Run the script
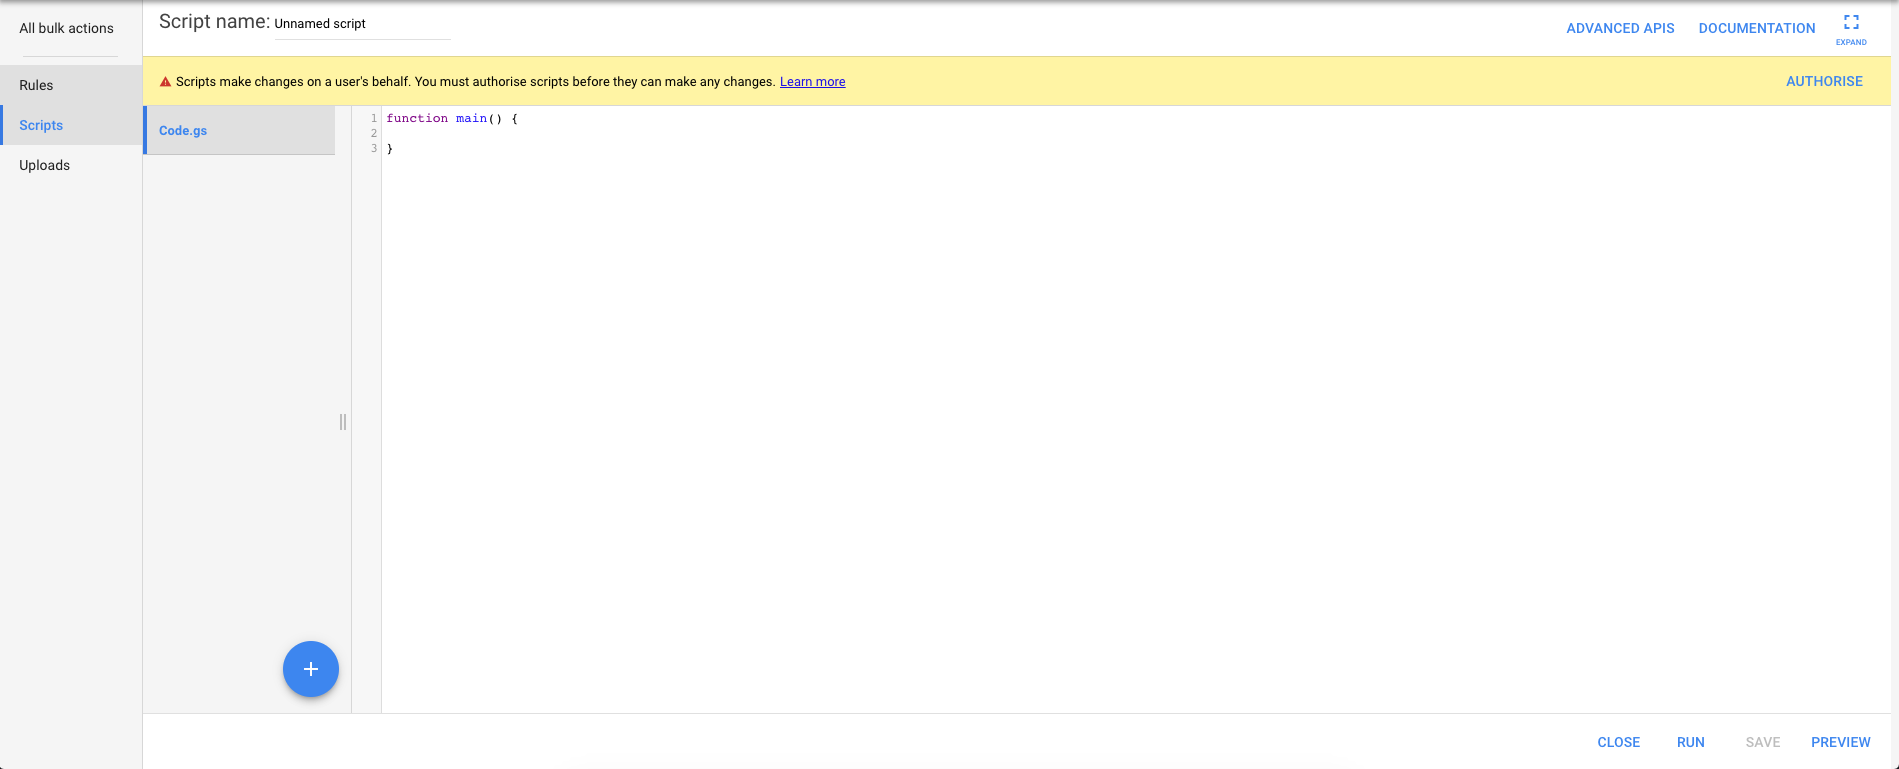Image resolution: width=1899 pixels, height=769 pixels. click(1690, 742)
